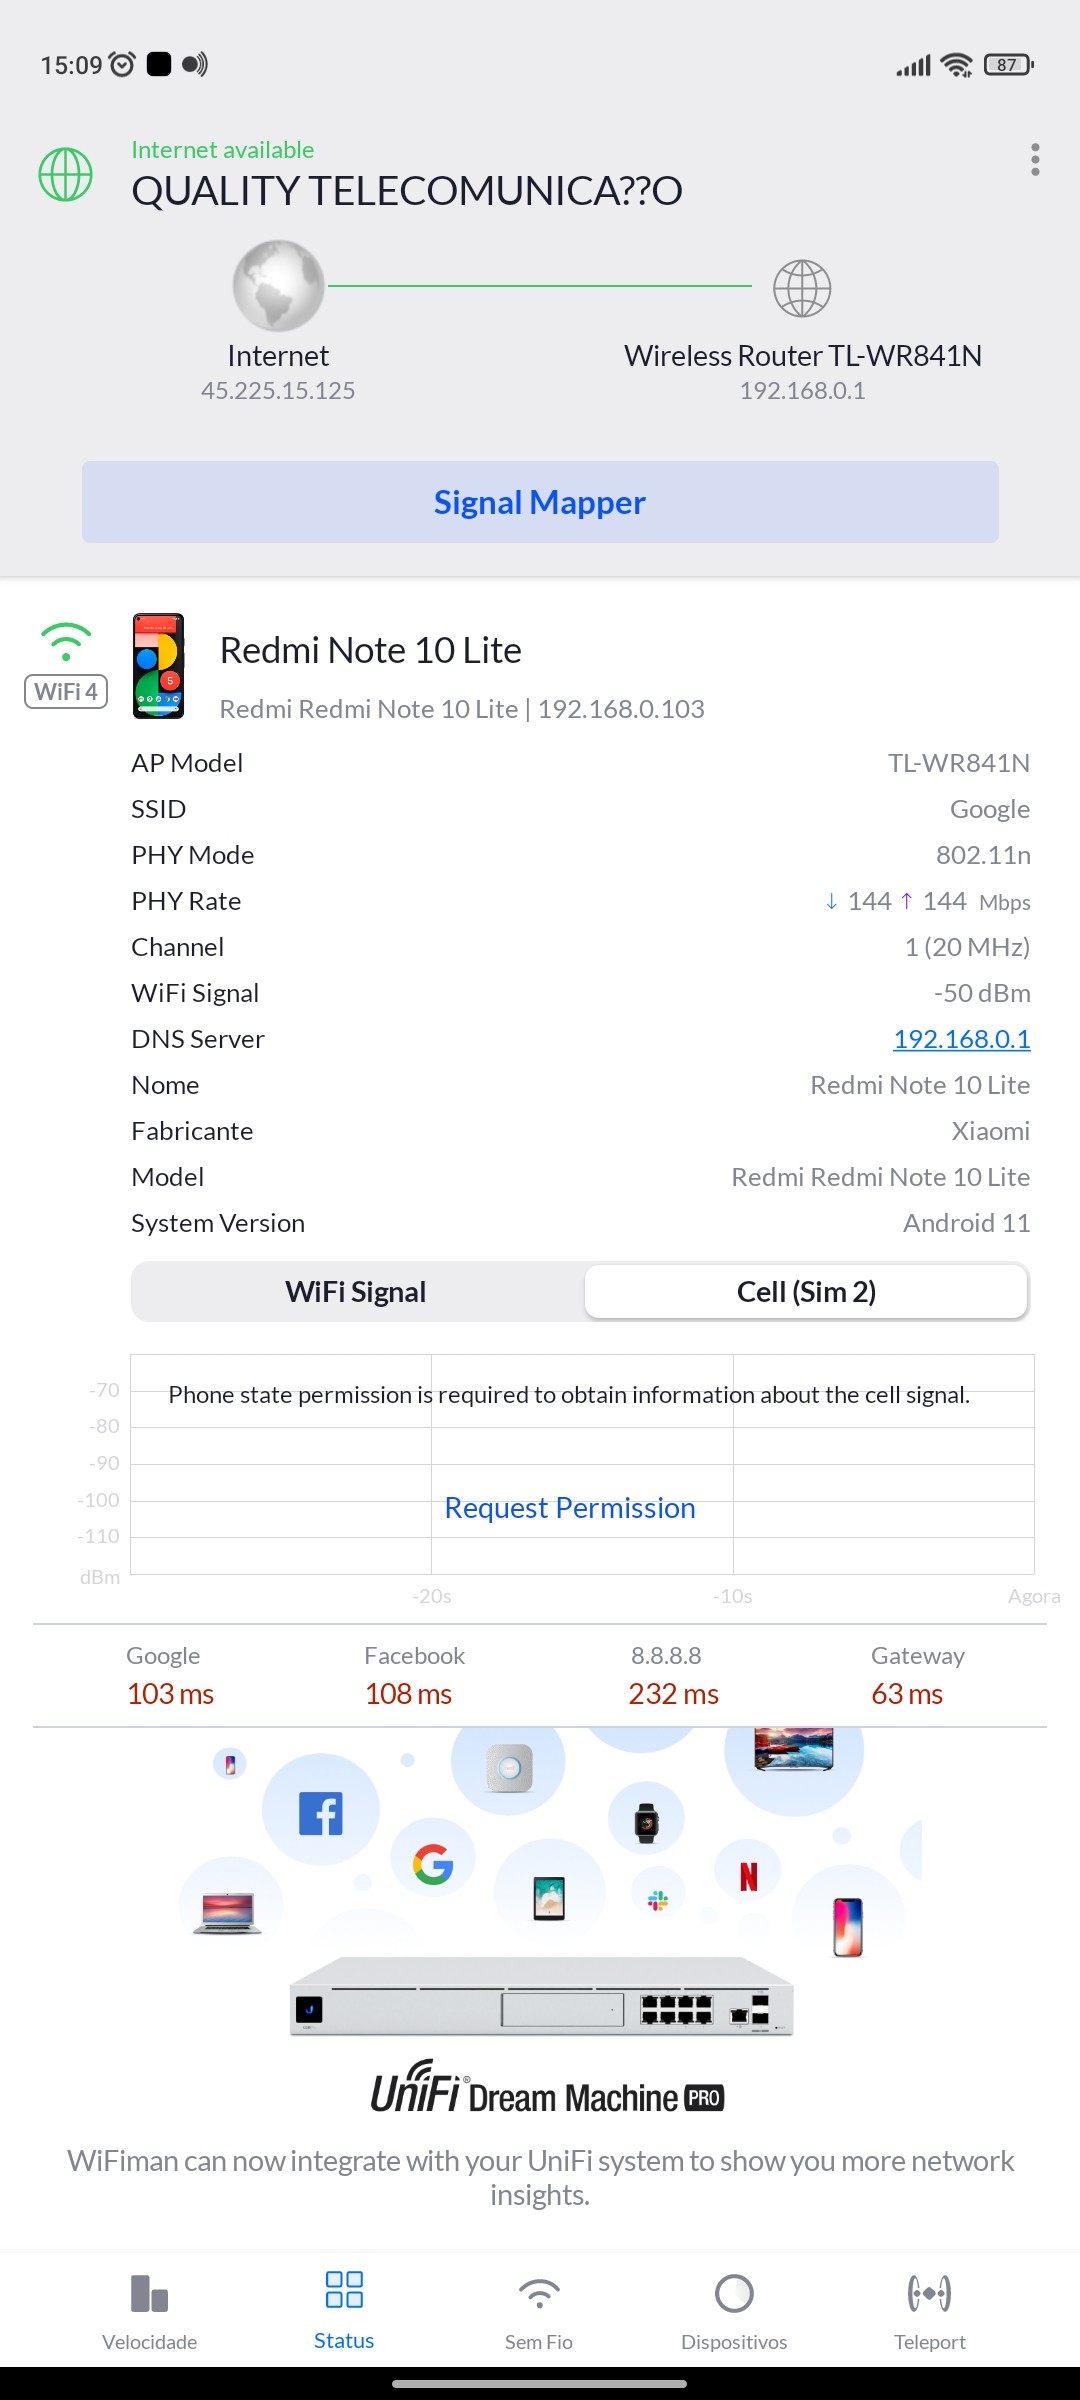Go to the Teleport tab

coord(930,2311)
